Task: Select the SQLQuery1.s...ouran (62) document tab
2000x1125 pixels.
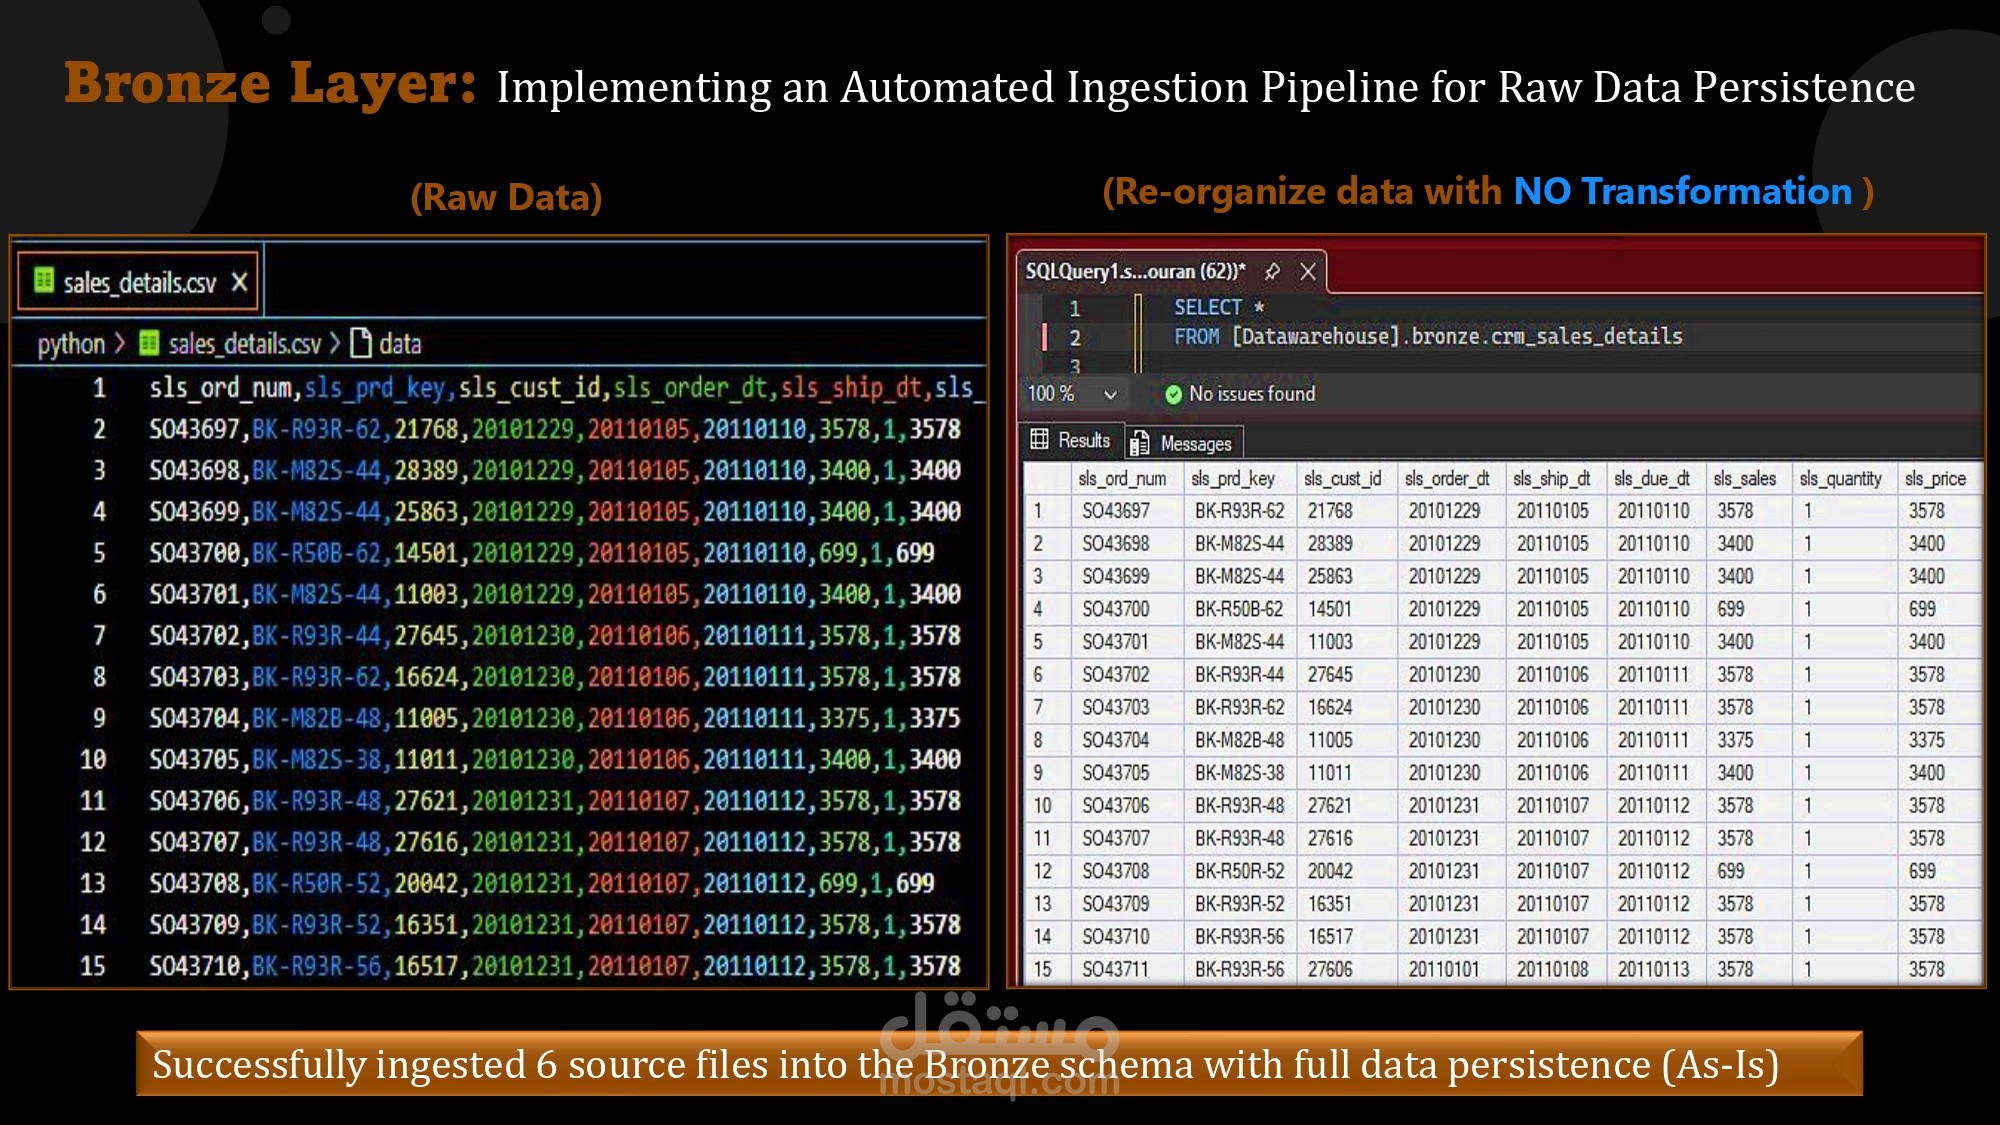Action: (x=1135, y=271)
